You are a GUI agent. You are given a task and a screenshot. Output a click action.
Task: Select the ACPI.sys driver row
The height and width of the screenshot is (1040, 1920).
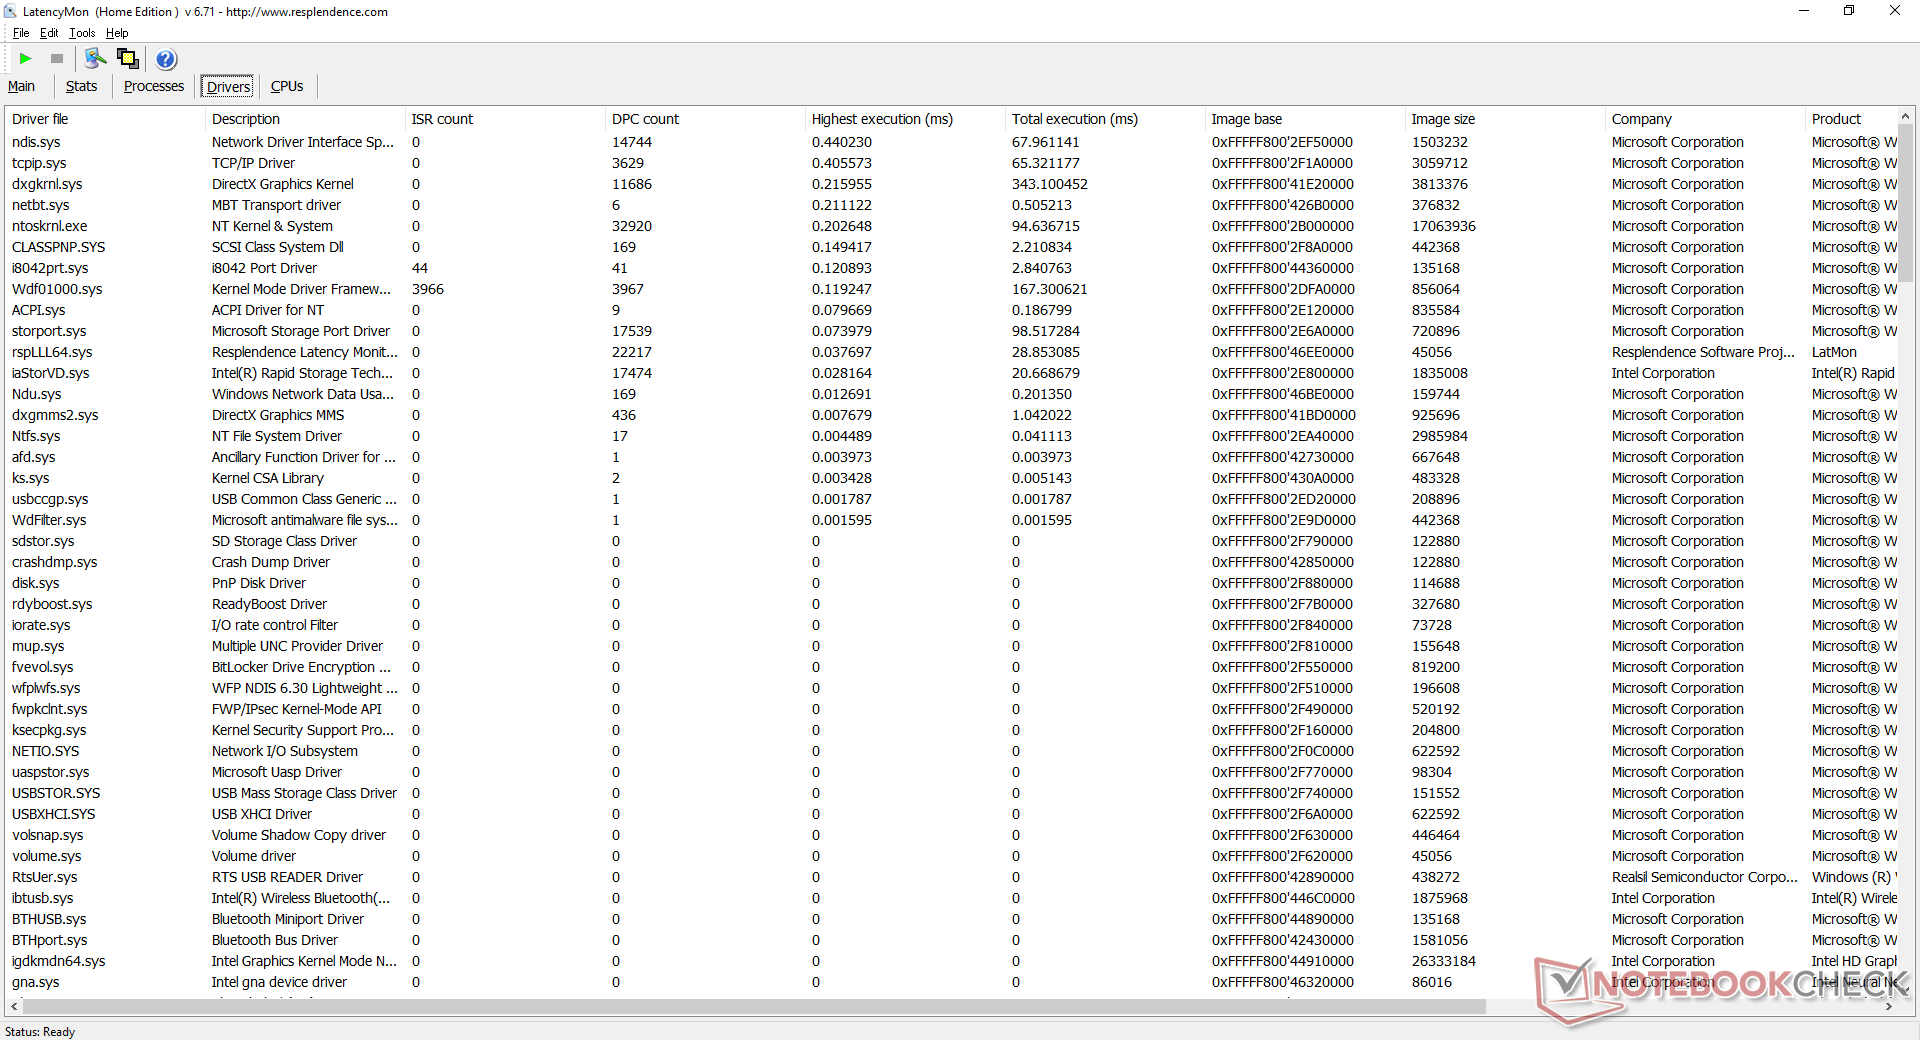[951, 310]
